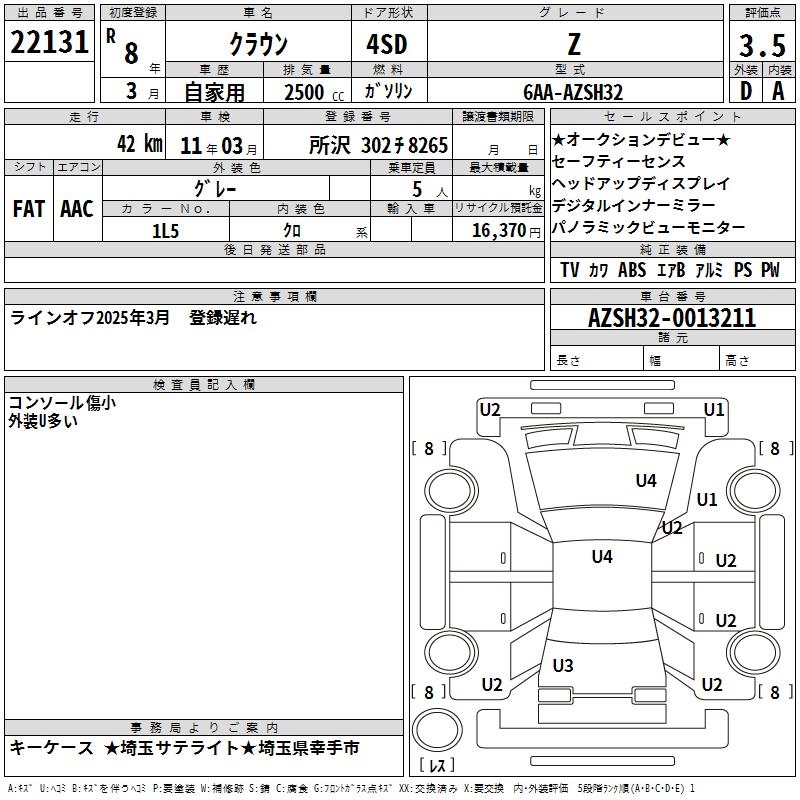Select the exterior grade D cell
The image size is (800, 800).
click(745, 91)
